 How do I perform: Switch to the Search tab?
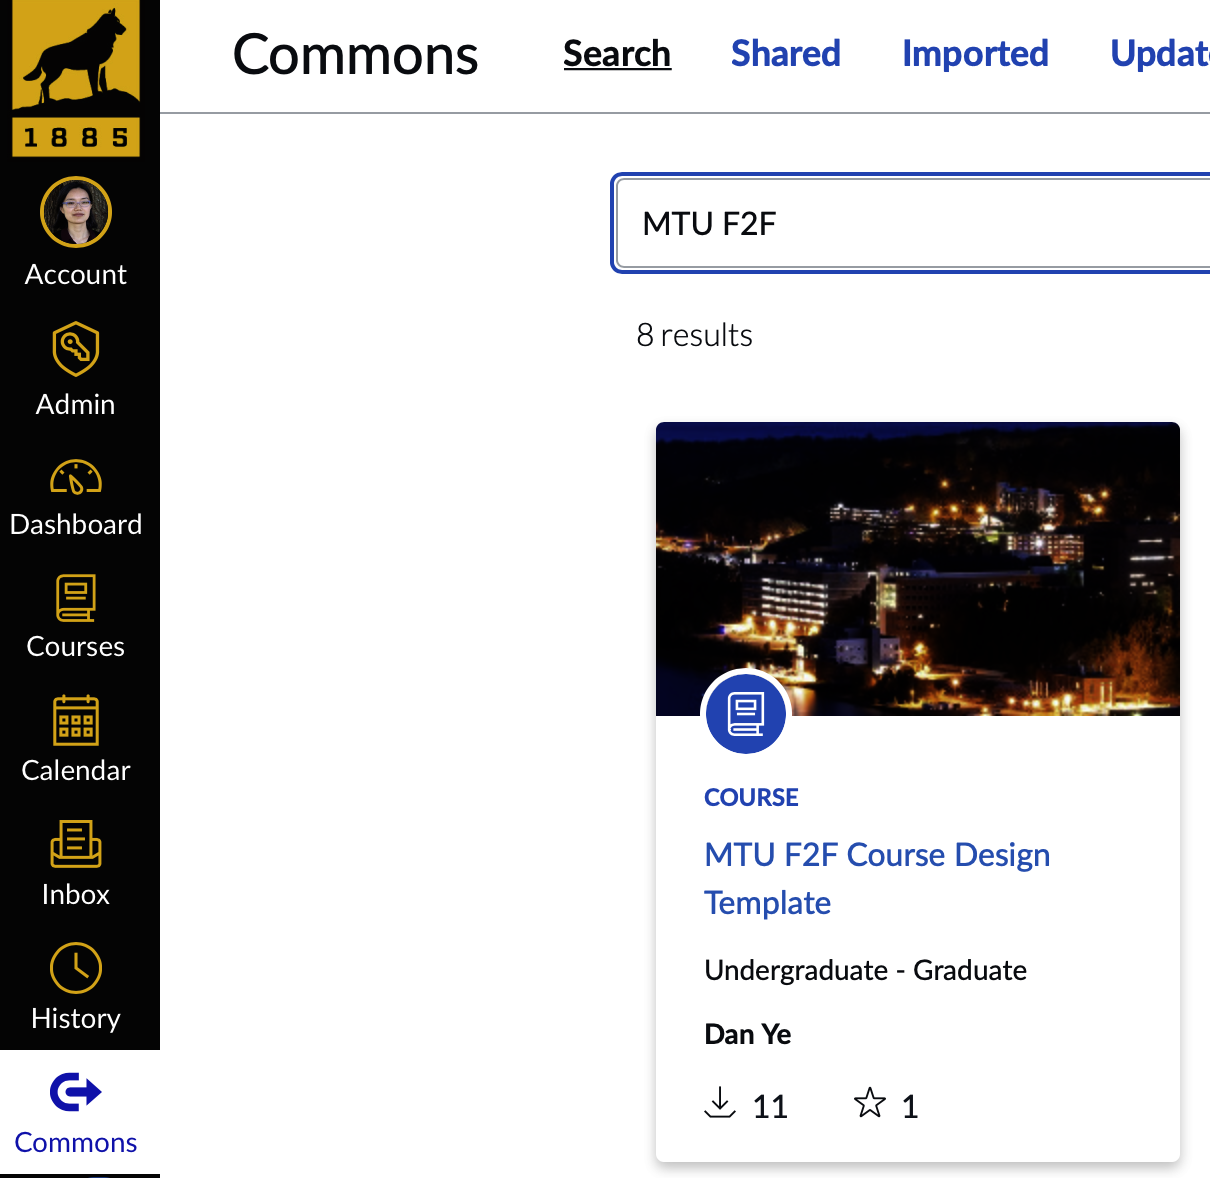617,54
